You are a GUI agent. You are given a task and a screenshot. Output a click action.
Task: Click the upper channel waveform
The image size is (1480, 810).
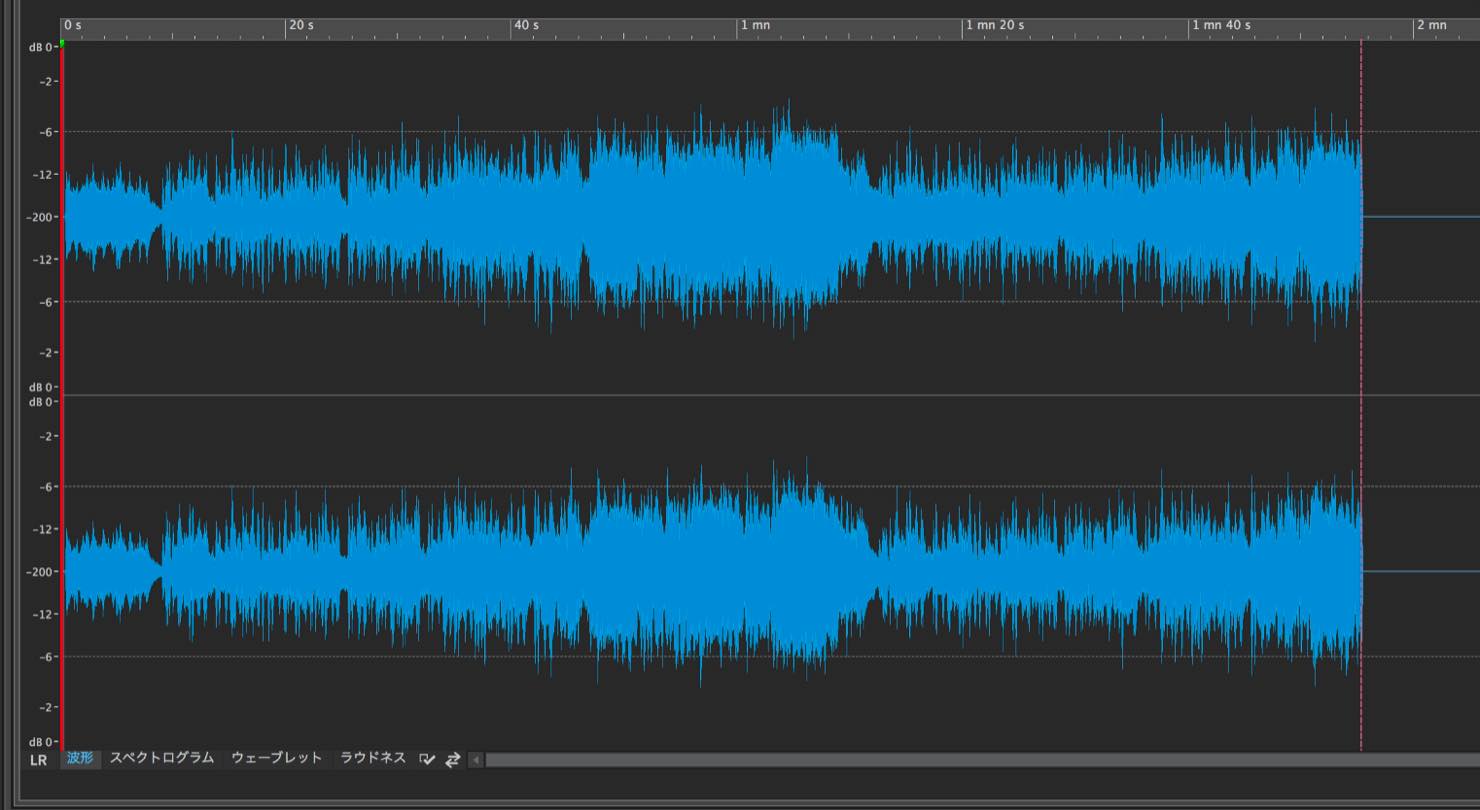tap(712, 217)
